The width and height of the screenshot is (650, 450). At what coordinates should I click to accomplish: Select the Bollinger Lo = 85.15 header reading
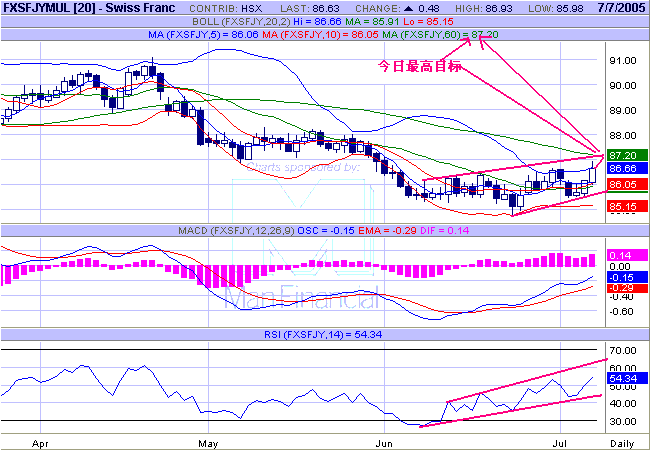[428, 22]
